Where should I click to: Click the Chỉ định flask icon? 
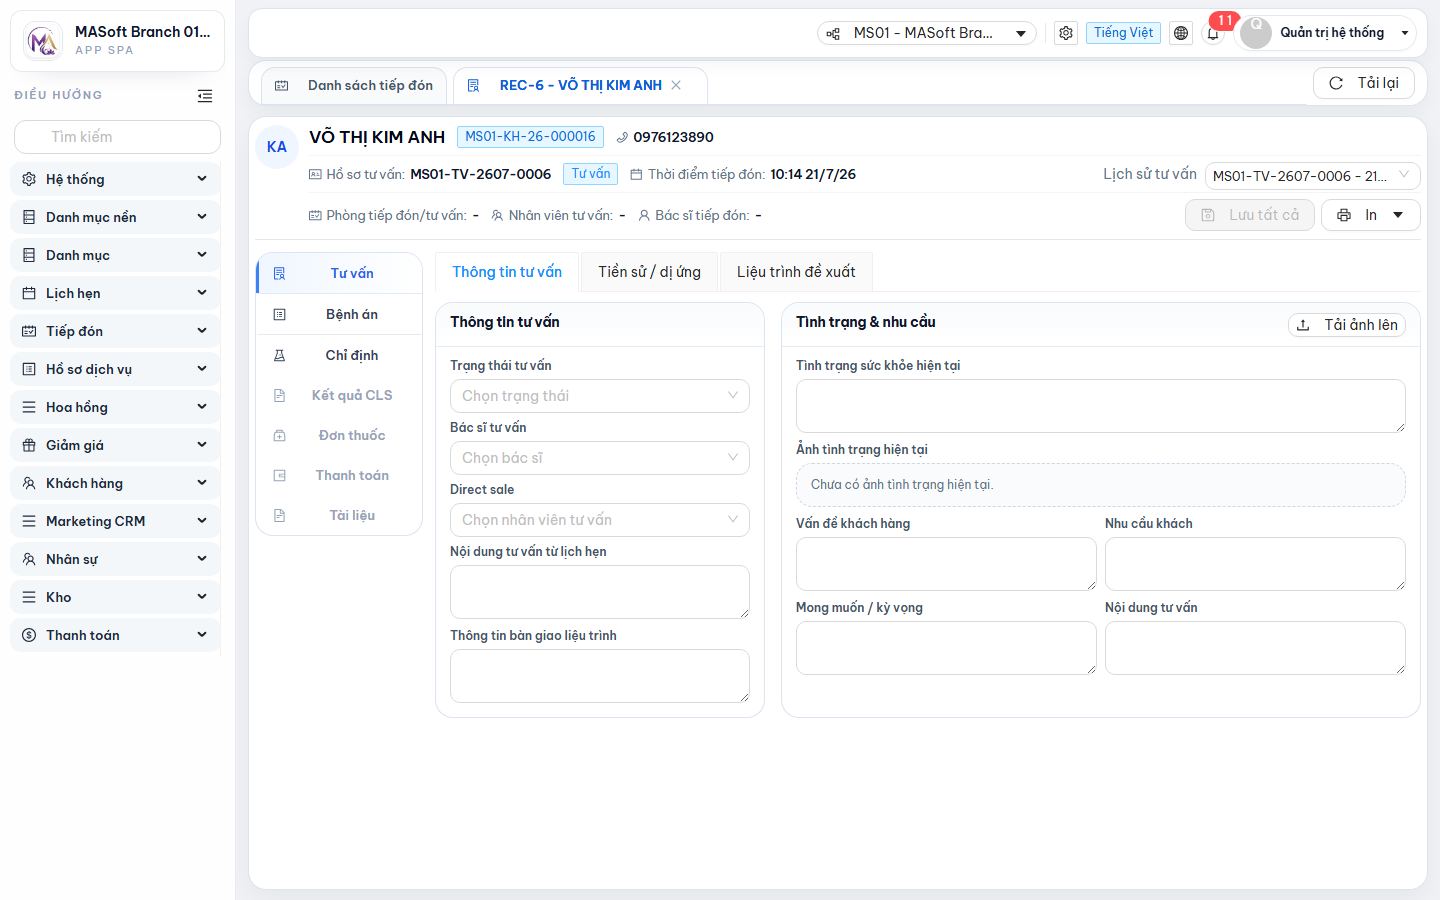click(280, 355)
